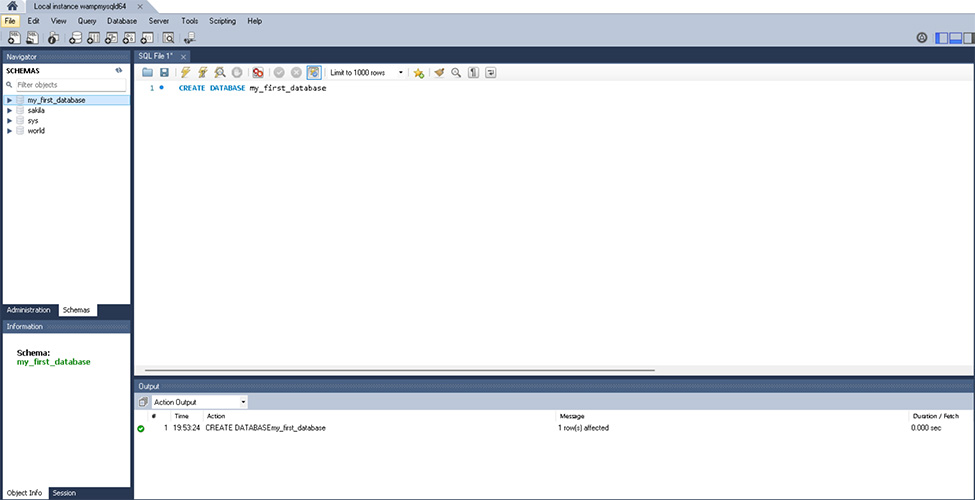
Task: Refresh the schemas list in Navigator
Action: coord(119,71)
